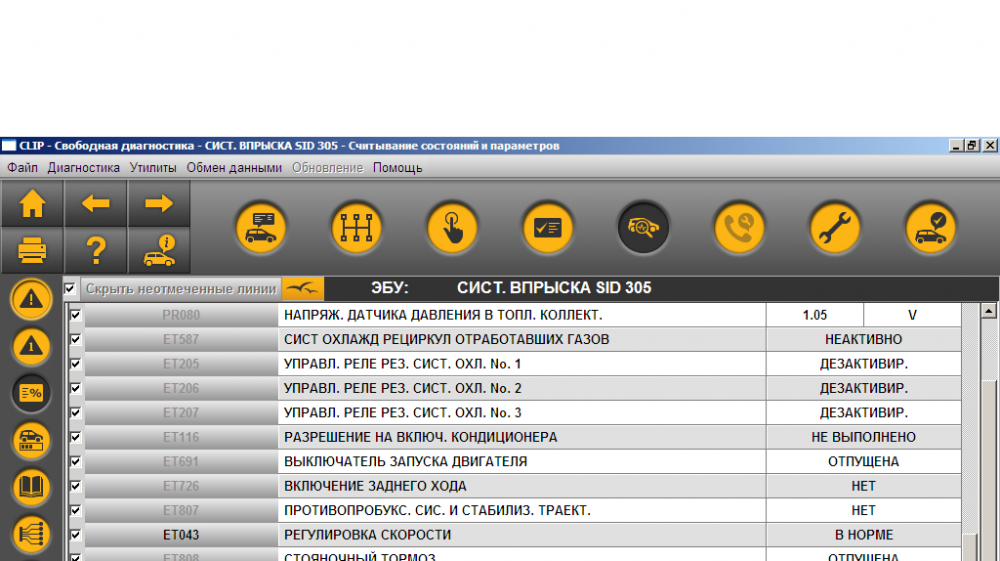Open the printer icon

pyautogui.click(x=32, y=251)
